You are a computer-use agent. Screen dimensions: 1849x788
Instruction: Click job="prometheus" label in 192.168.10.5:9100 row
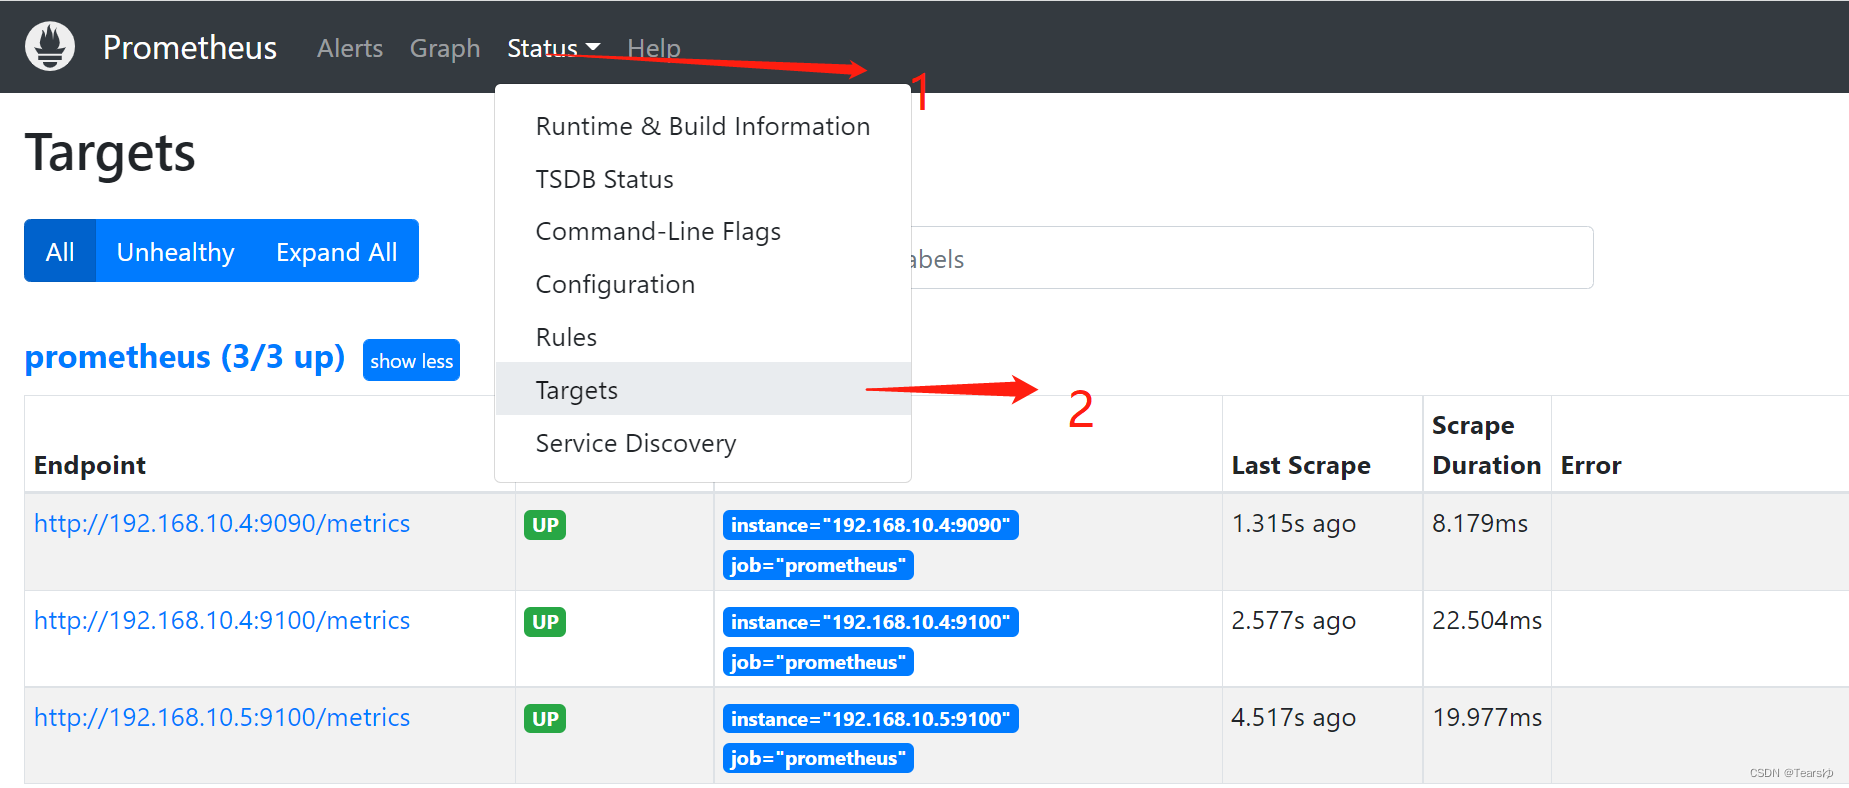coord(818,758)
